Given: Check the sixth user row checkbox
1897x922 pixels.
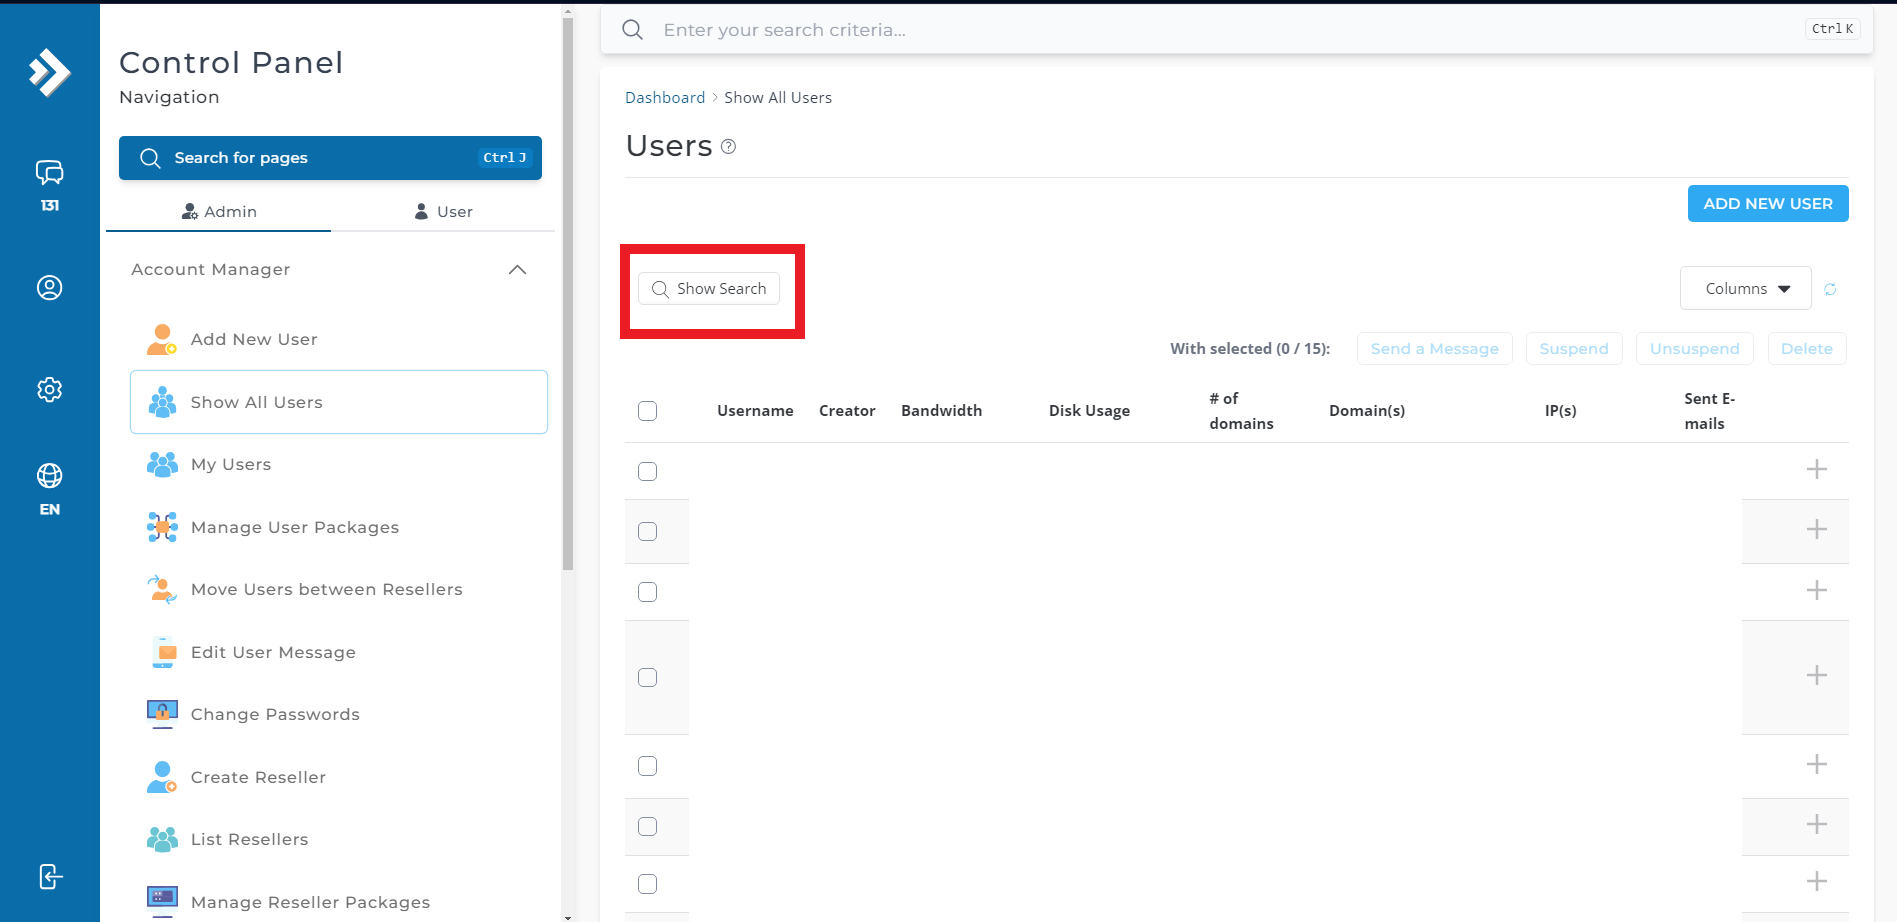Looking at the screenshot, I should pos(648,826).
